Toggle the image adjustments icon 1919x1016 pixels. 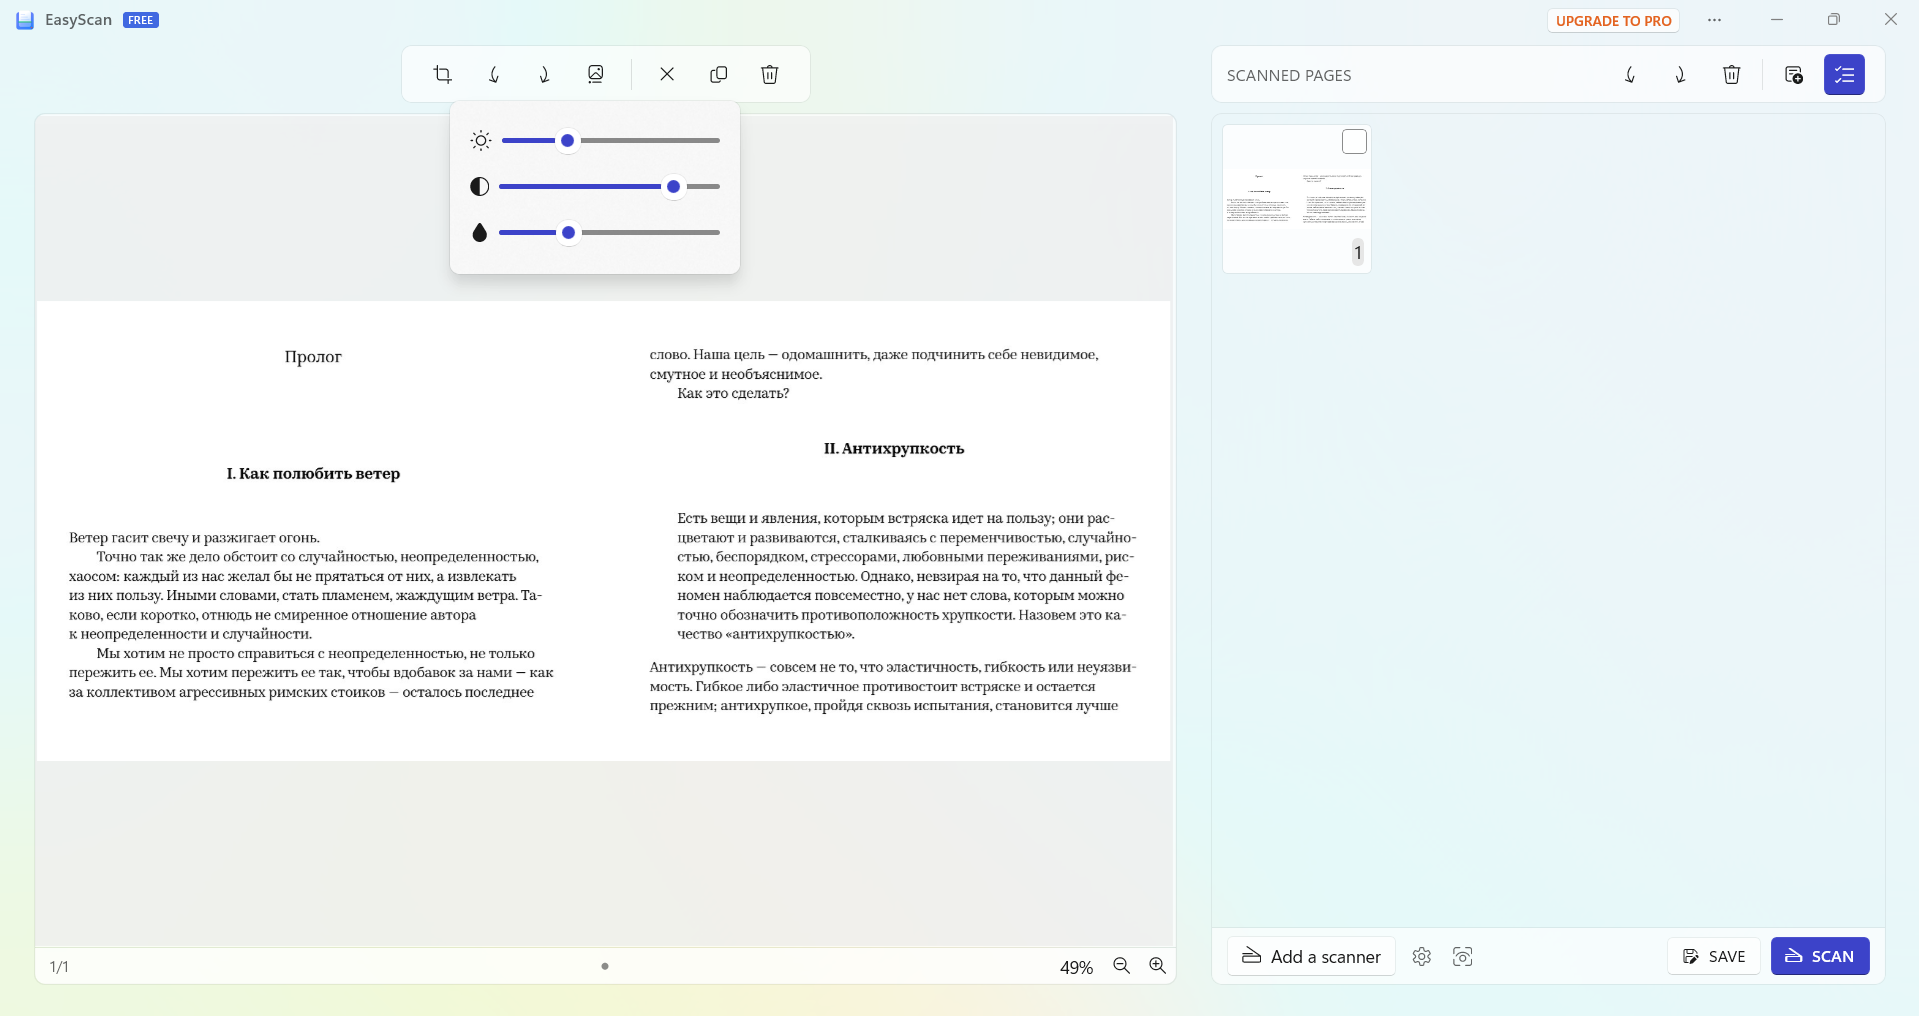(596, 74)
